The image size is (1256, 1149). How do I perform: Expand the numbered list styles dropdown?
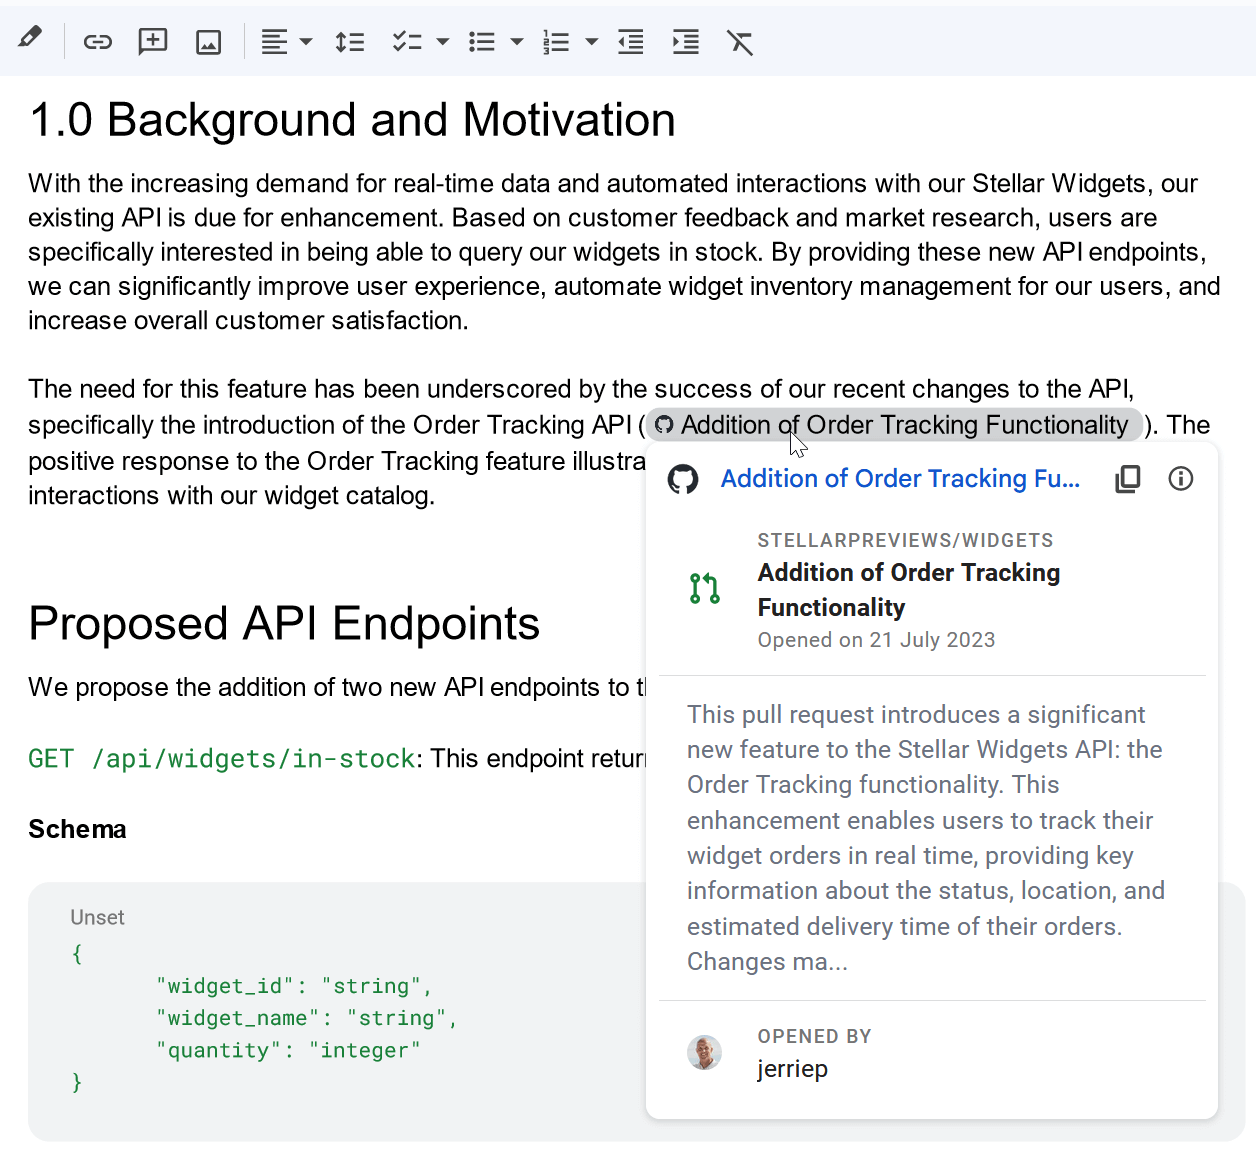click(x=591, y=42)
